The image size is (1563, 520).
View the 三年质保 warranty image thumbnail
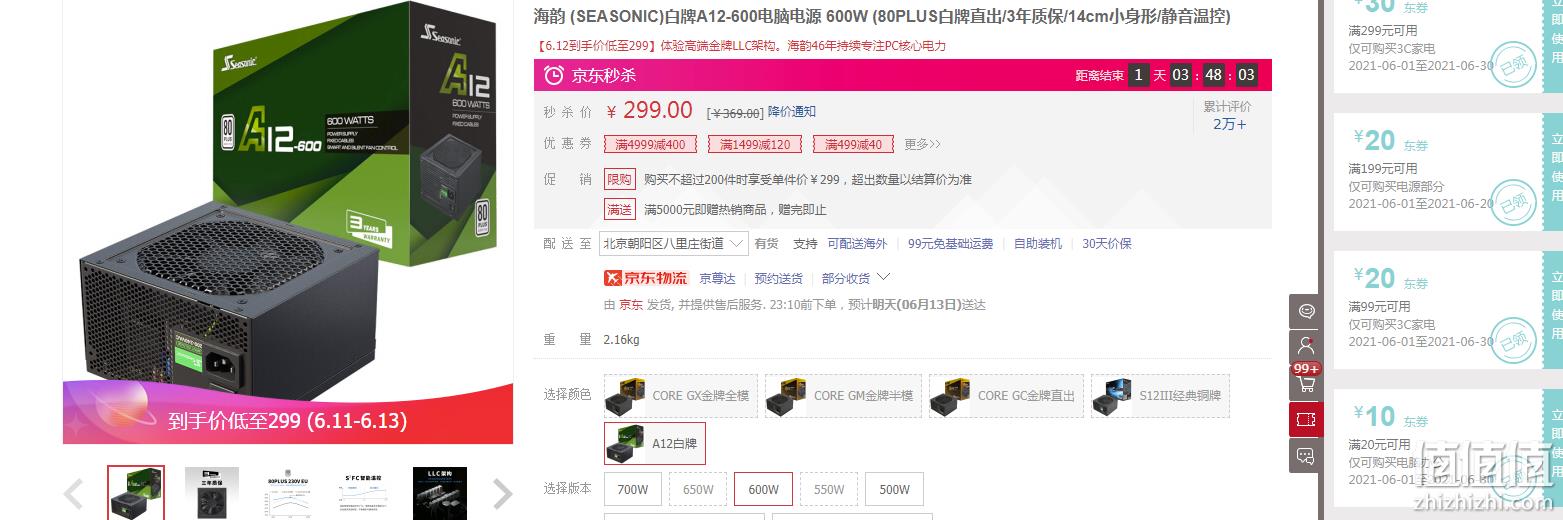tap(214, 492)
